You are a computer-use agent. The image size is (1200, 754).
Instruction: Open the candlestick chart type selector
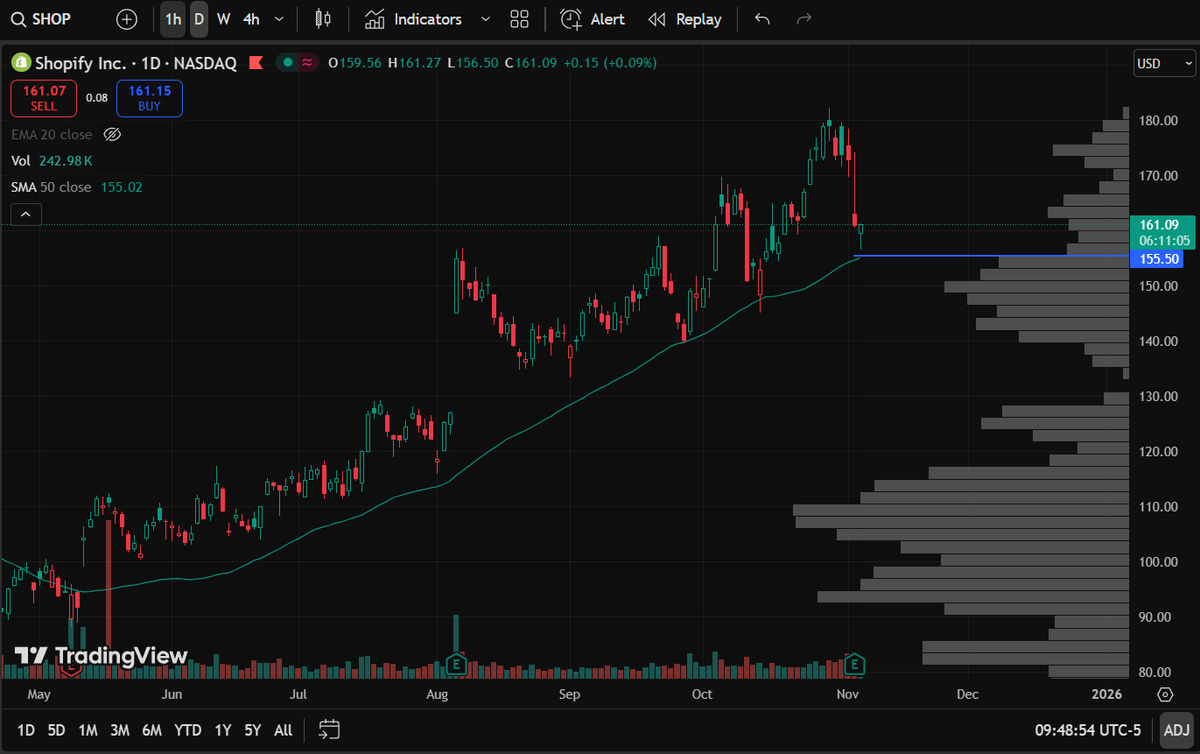click(322, 19)
